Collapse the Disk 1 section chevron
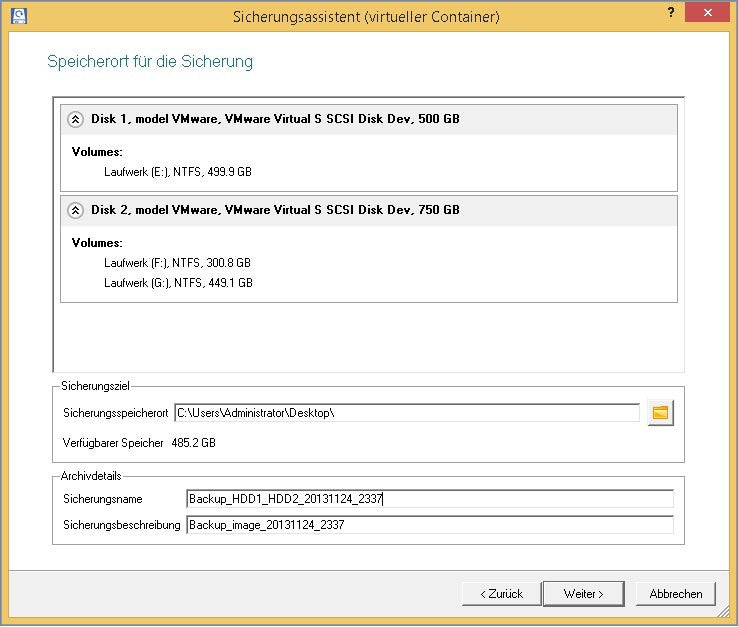The image size is (738, 627). pos(75,120)
